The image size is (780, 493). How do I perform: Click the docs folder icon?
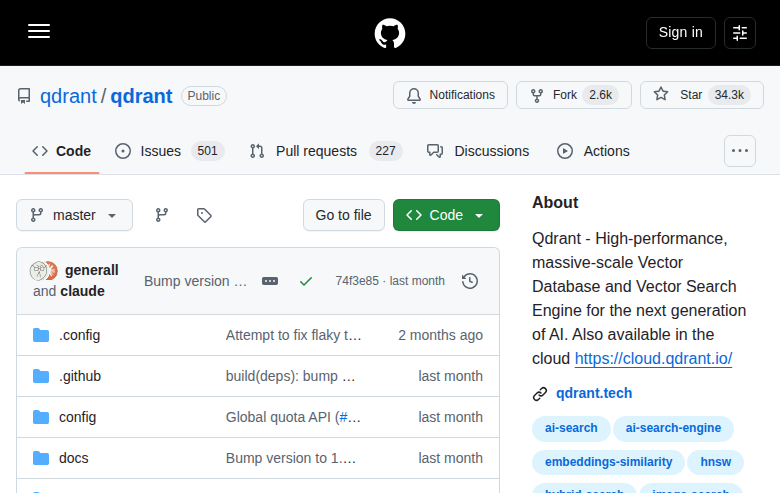(x=41, y=458)
